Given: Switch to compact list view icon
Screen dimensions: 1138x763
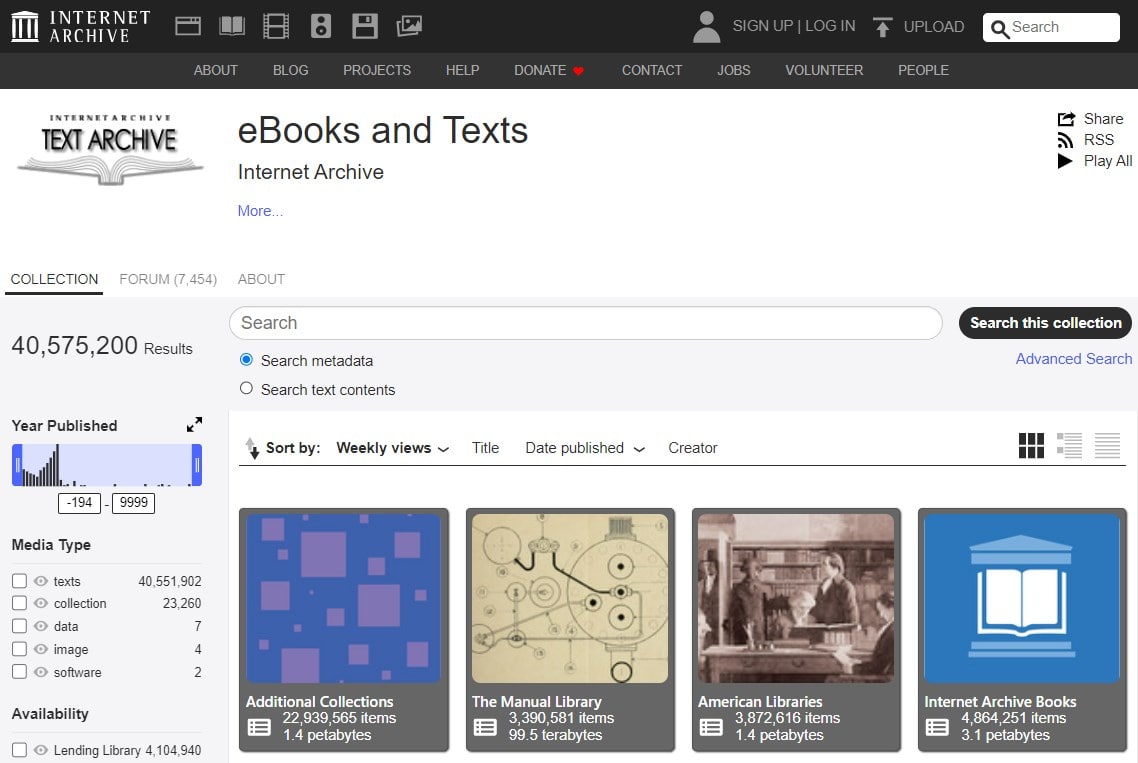Looking at the screenshot, I should 1107,446.
